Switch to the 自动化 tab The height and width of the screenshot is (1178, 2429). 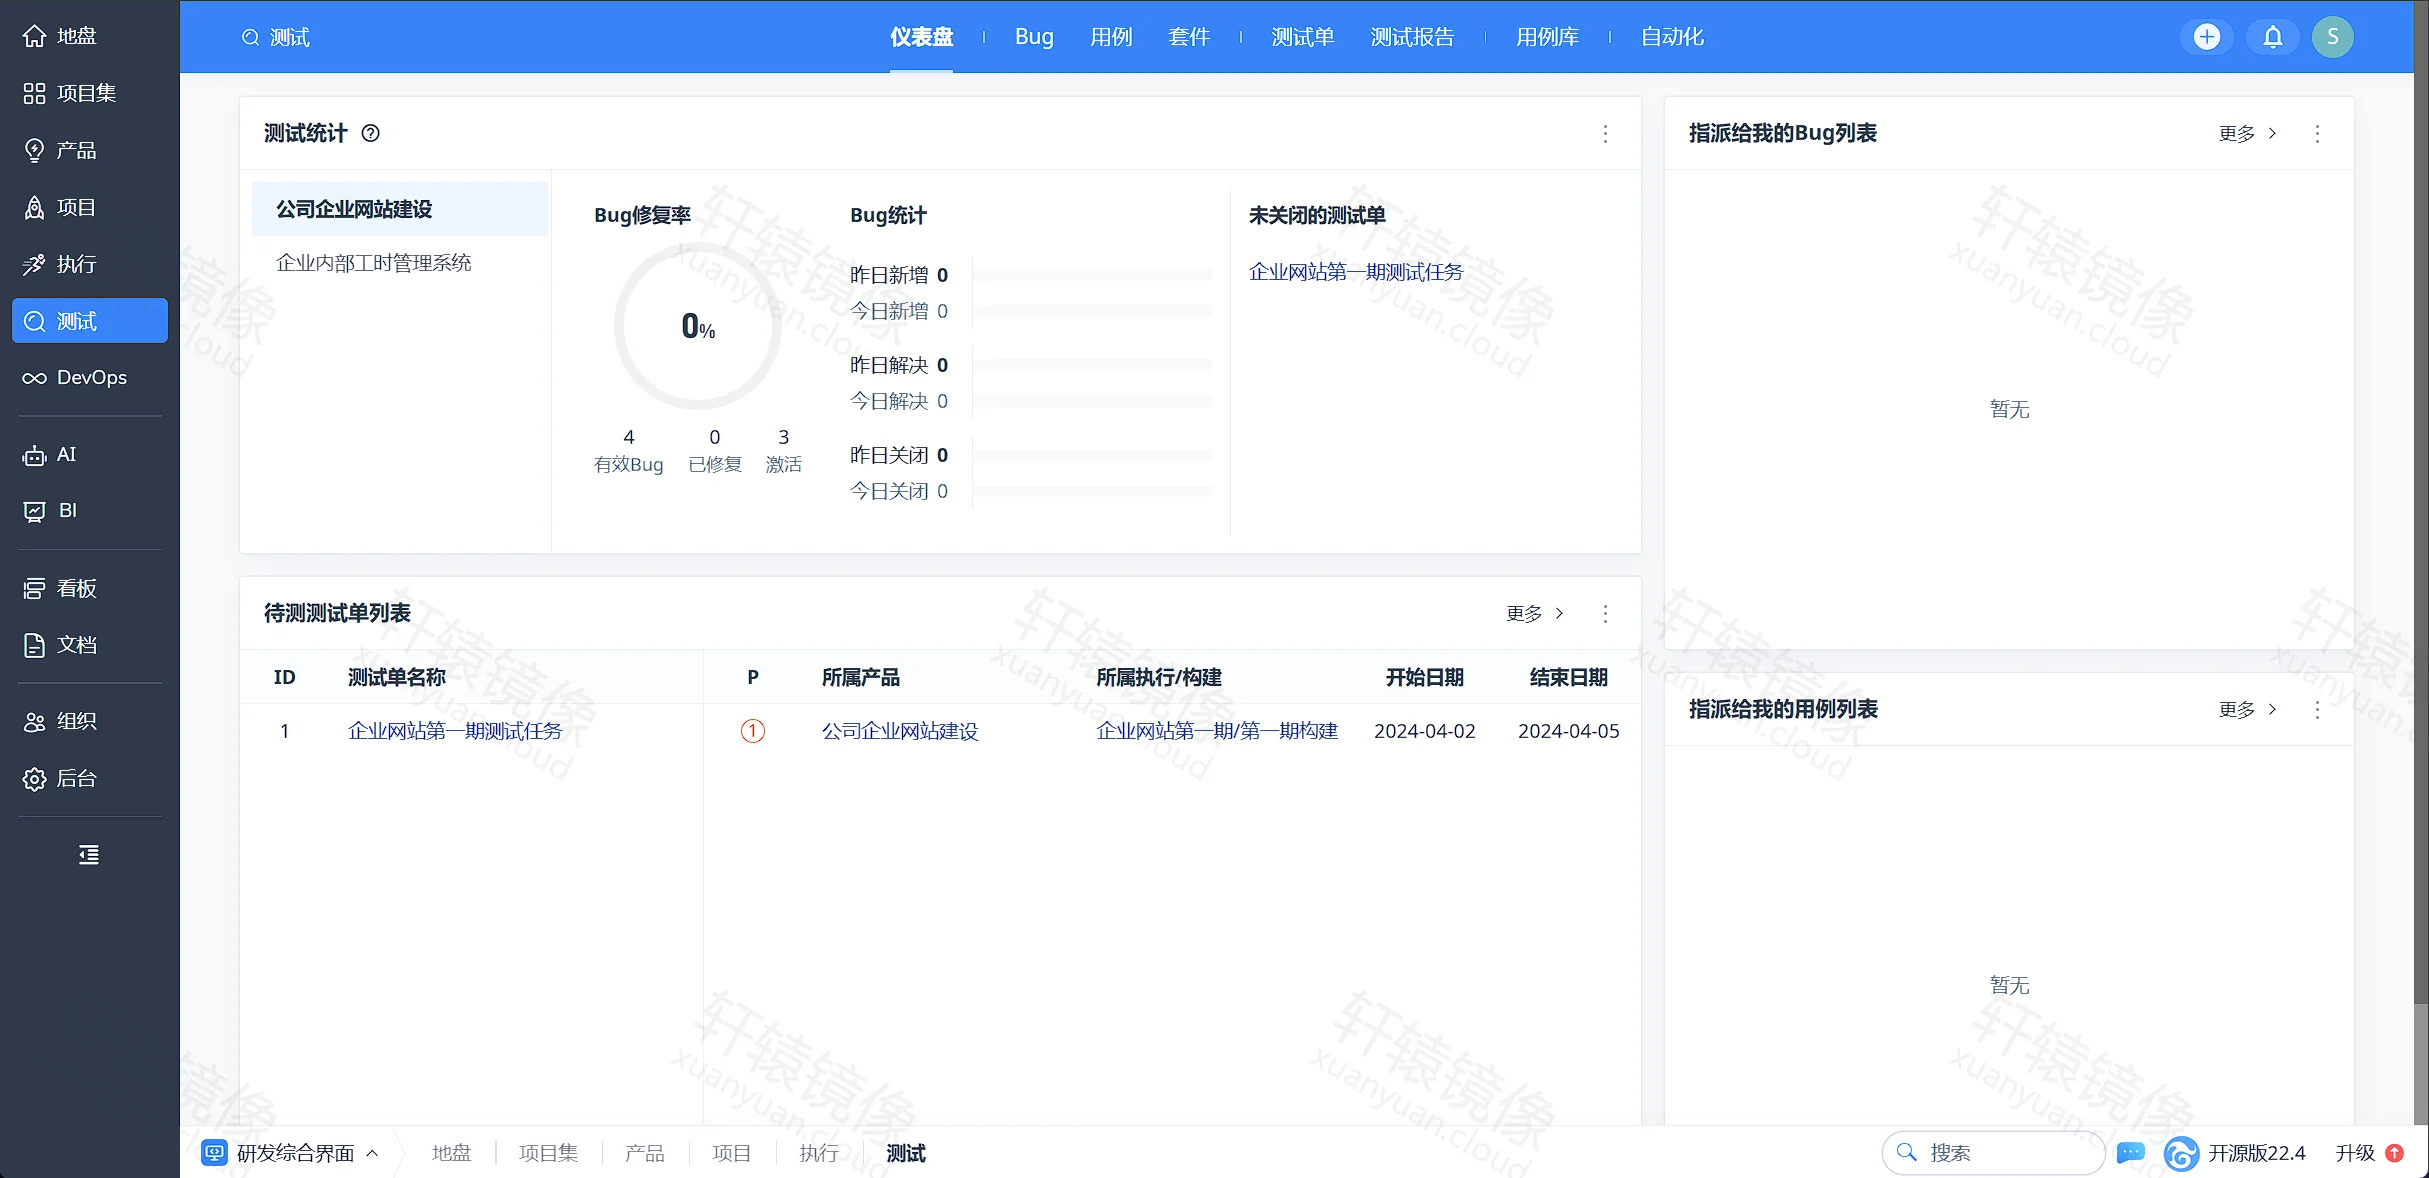click(1672, 37)
